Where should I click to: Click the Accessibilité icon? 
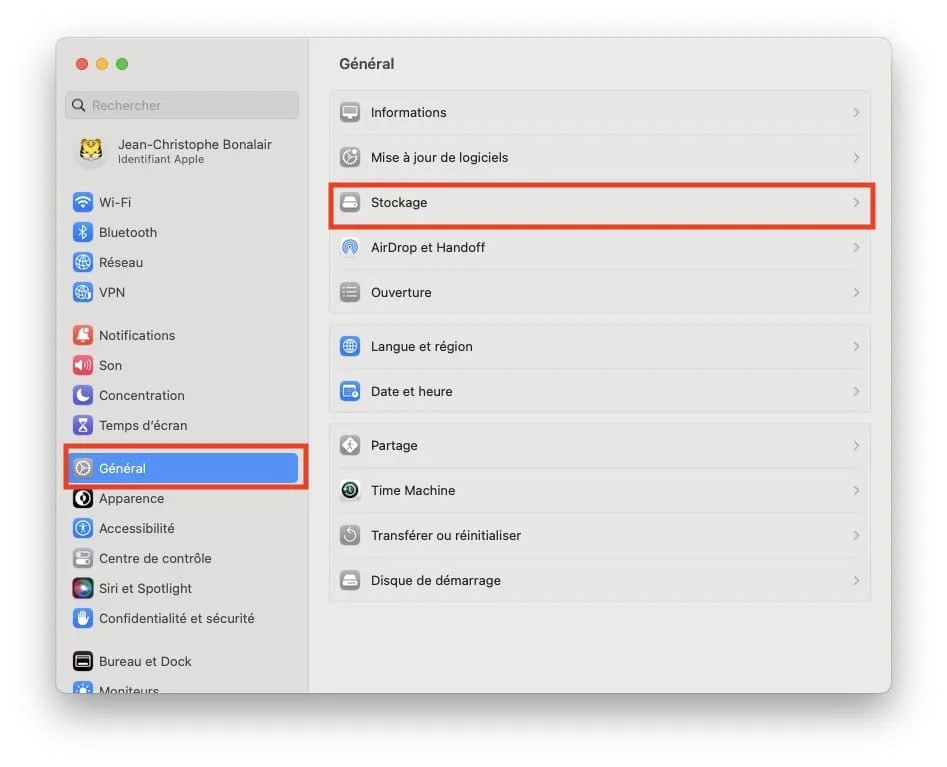[83, 528]
